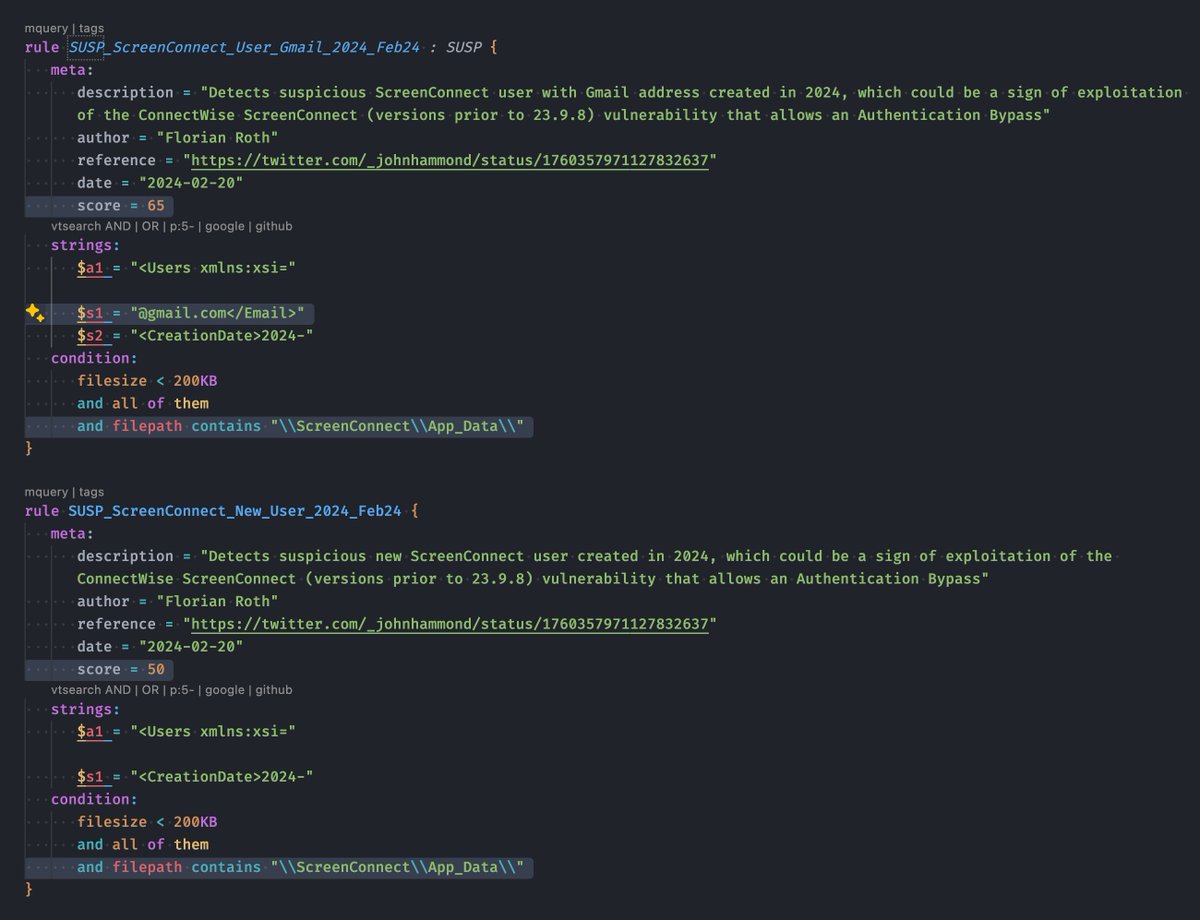Image resolution: width=1200 pixels, height=920 pixels.
Task: Open the twitter reference URL in New_User rule
Action: (x=449, y=624)
